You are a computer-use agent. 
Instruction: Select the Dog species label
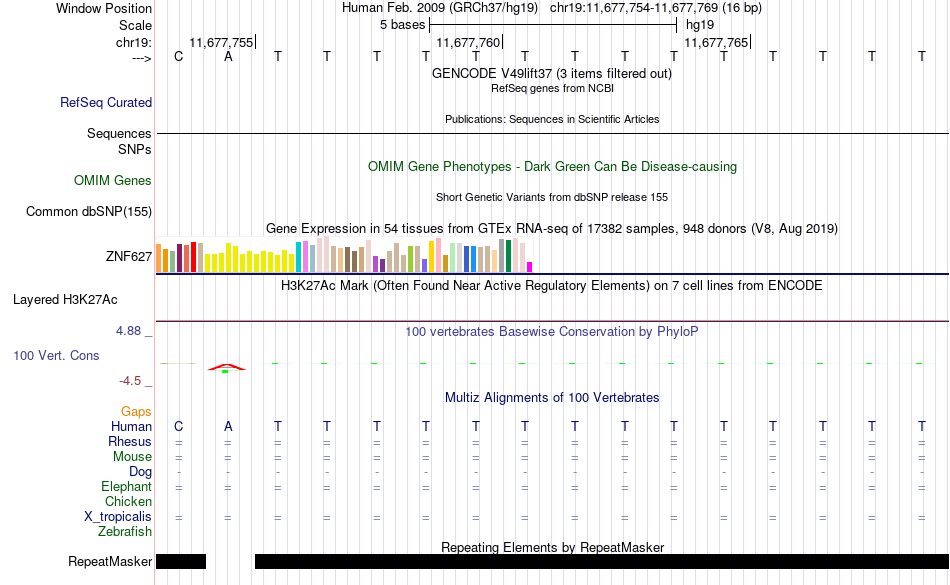pos(140,471)
